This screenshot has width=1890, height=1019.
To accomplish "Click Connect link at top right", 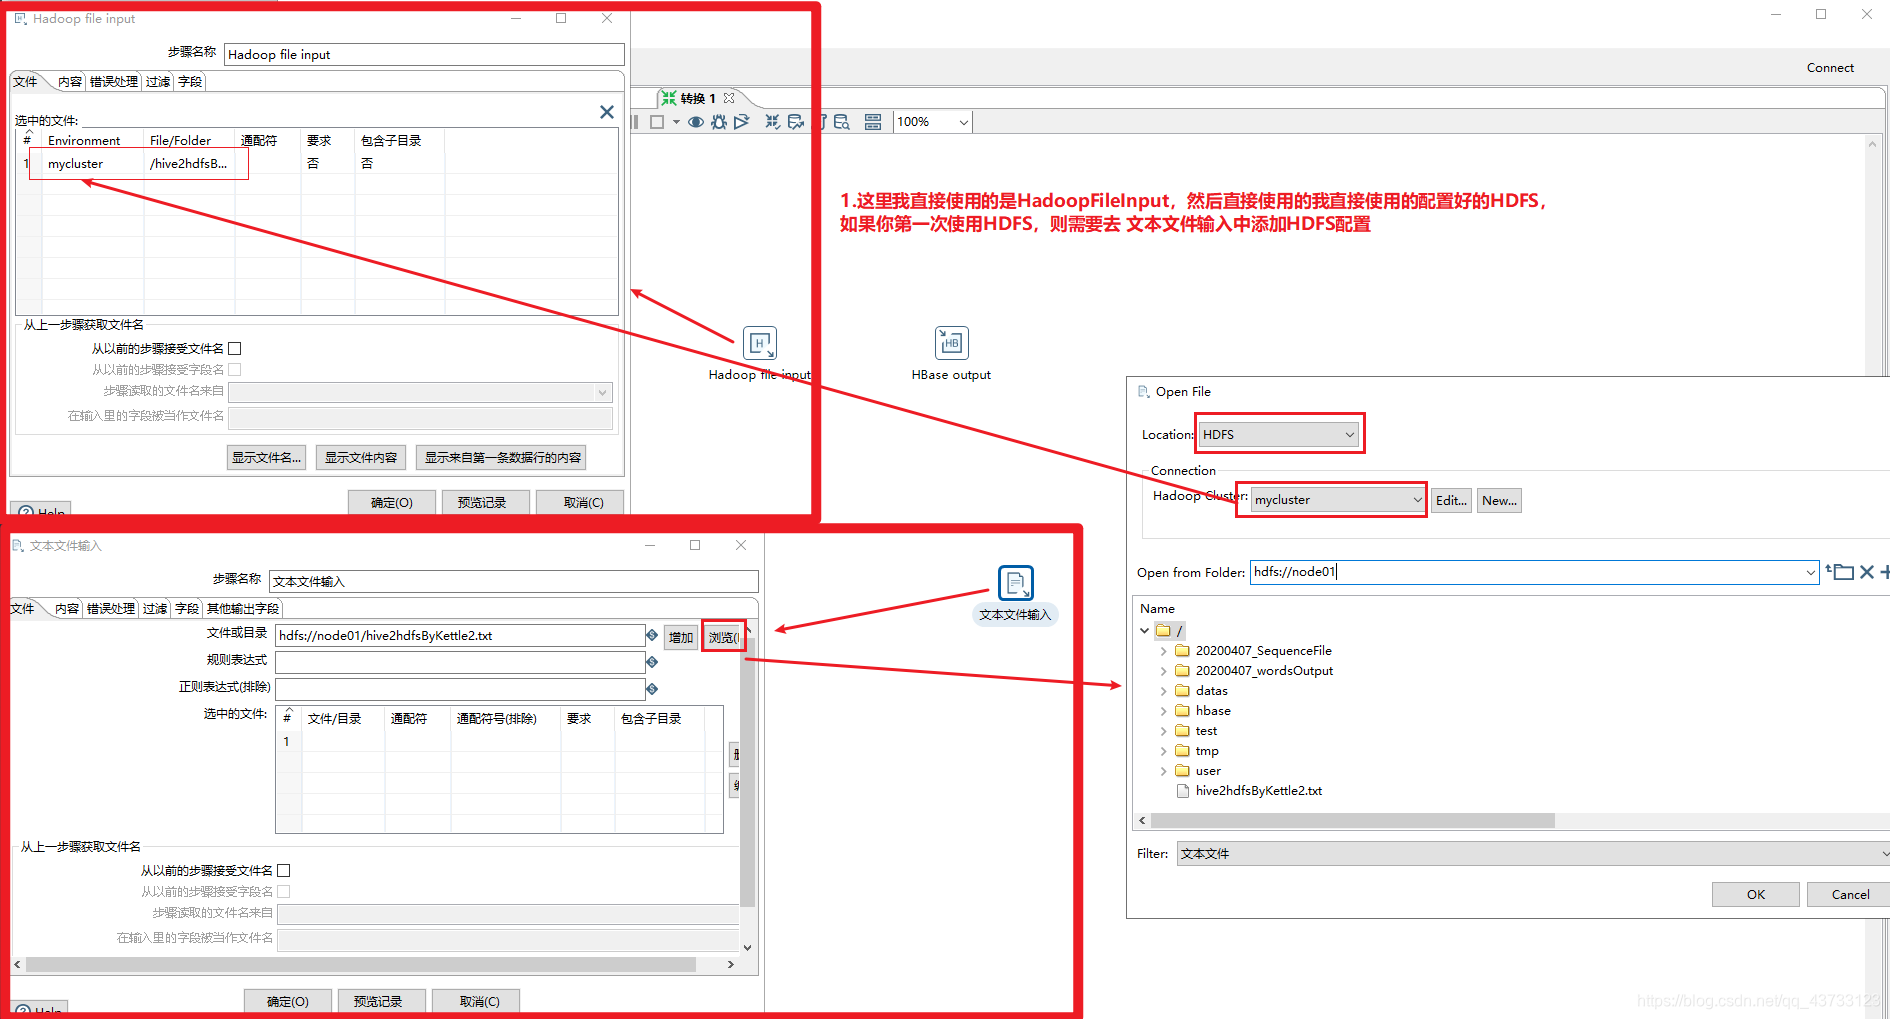I will (1830, 68).
